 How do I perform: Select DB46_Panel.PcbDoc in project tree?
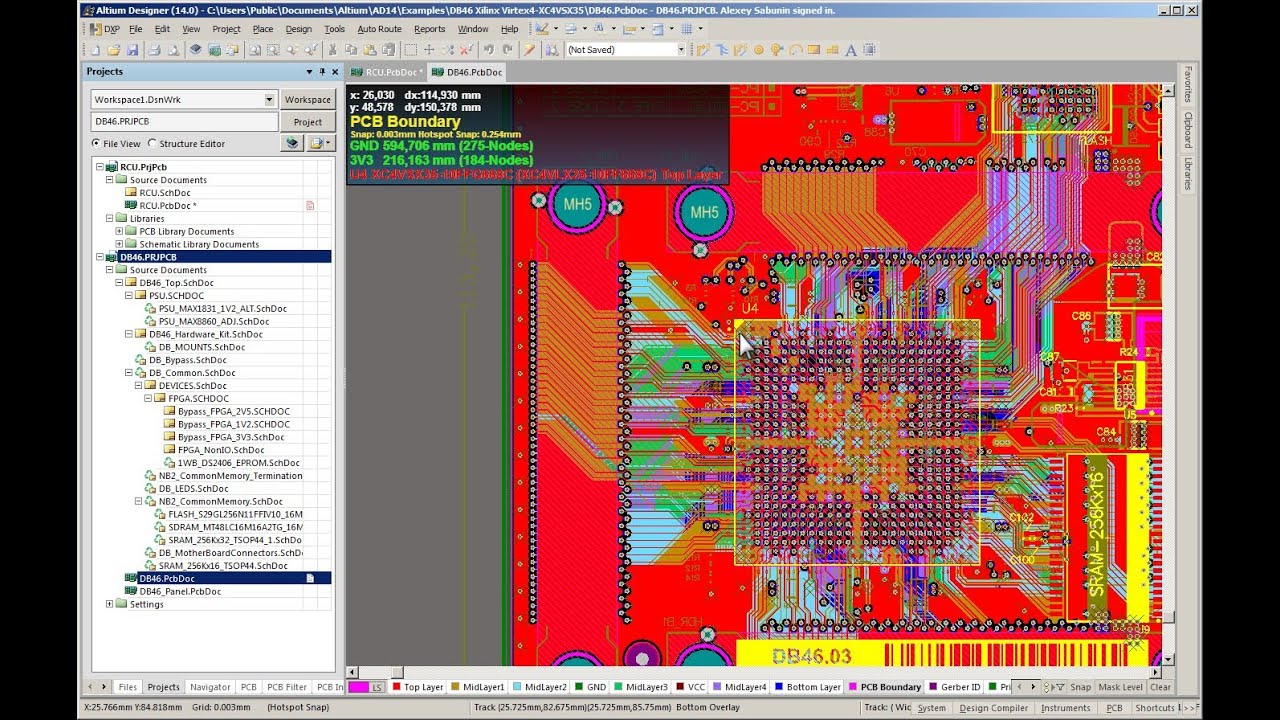[x=180, y=591]
